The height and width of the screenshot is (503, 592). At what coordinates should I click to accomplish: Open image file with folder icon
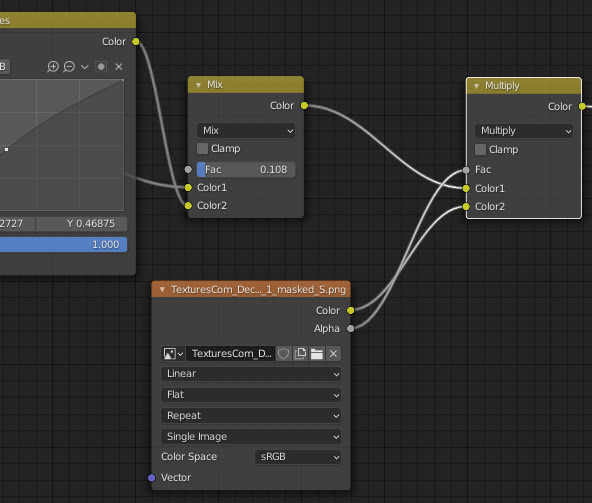pos(316,354)
